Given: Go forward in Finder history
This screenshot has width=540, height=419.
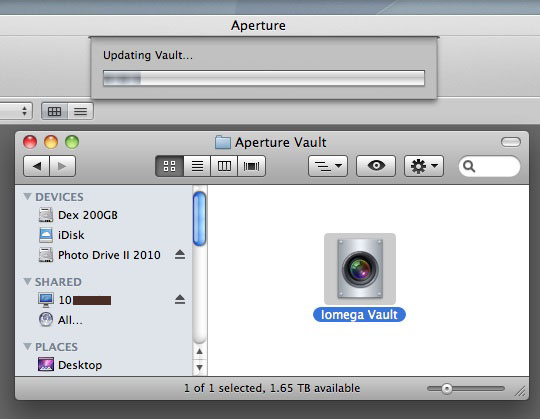Looking at the screenshot, I should point(63,166).
